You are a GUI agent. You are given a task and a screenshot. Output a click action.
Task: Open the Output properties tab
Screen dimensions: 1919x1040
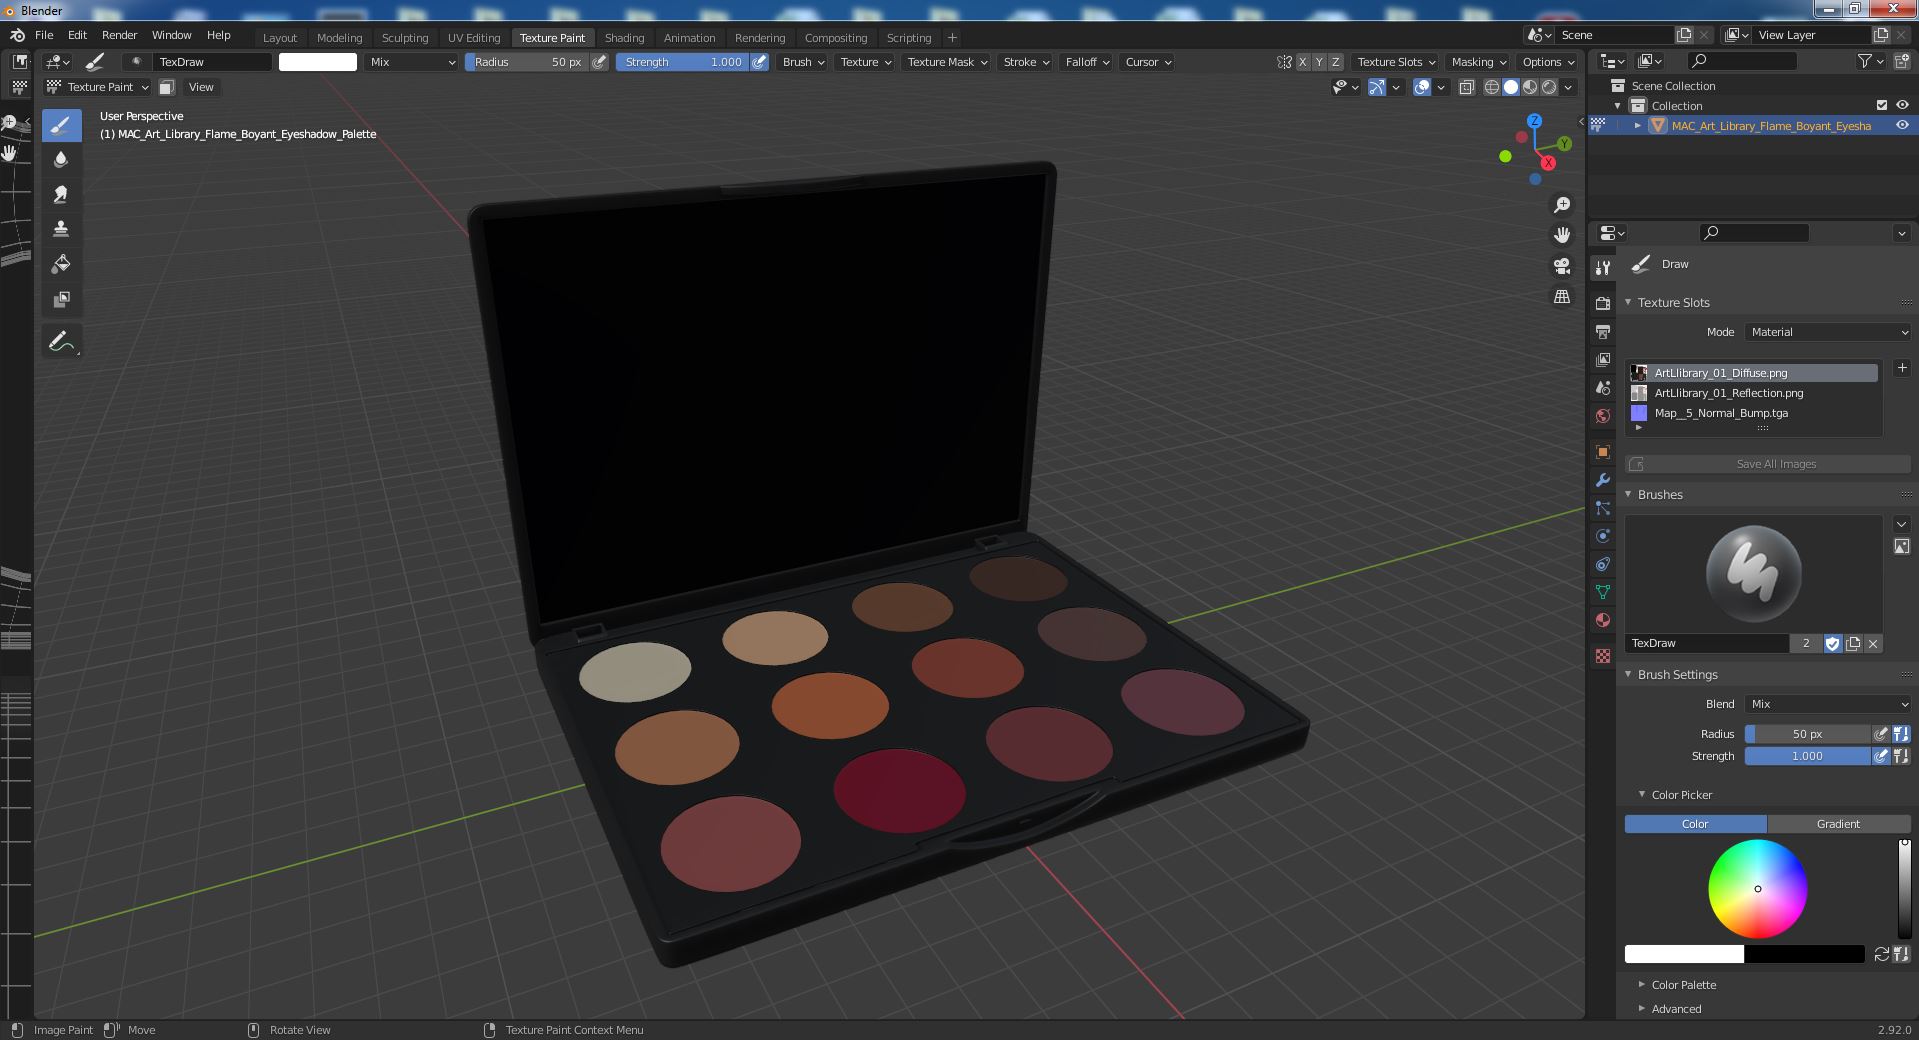pyautogui.click(x=1603, y=331)
